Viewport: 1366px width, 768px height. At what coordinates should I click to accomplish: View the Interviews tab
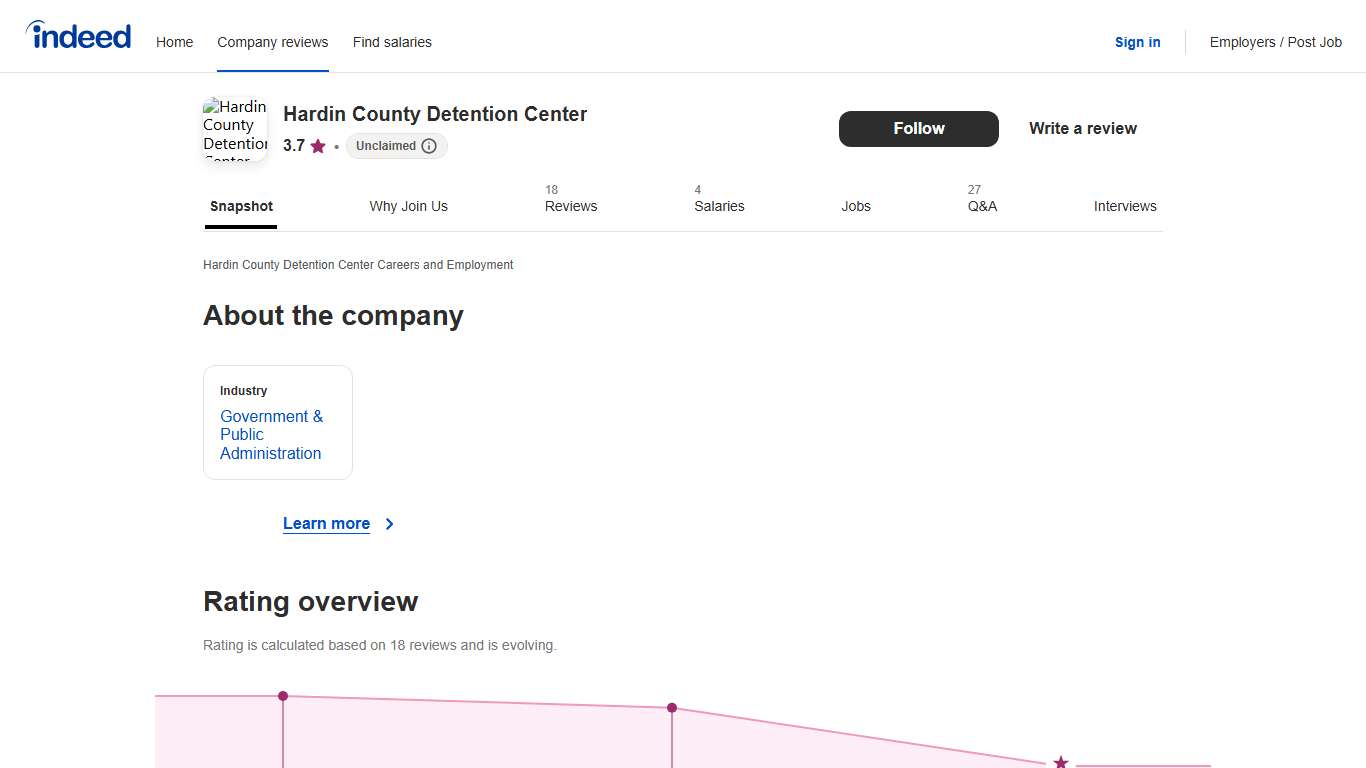pos(1125,206)
